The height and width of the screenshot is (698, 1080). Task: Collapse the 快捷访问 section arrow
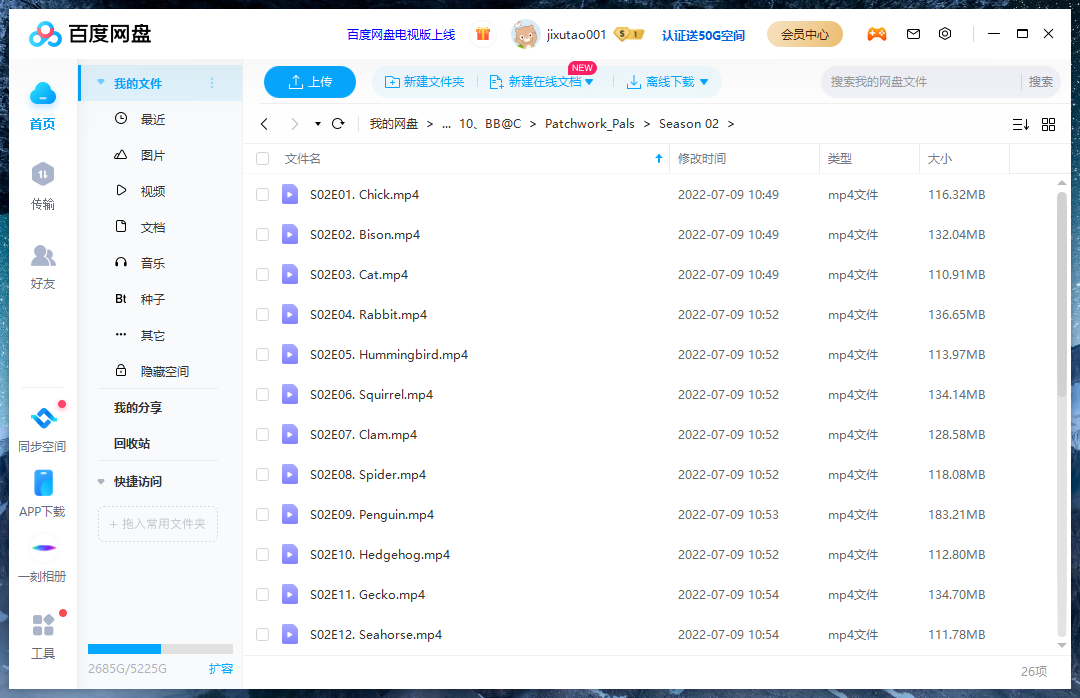click(101, 481)
